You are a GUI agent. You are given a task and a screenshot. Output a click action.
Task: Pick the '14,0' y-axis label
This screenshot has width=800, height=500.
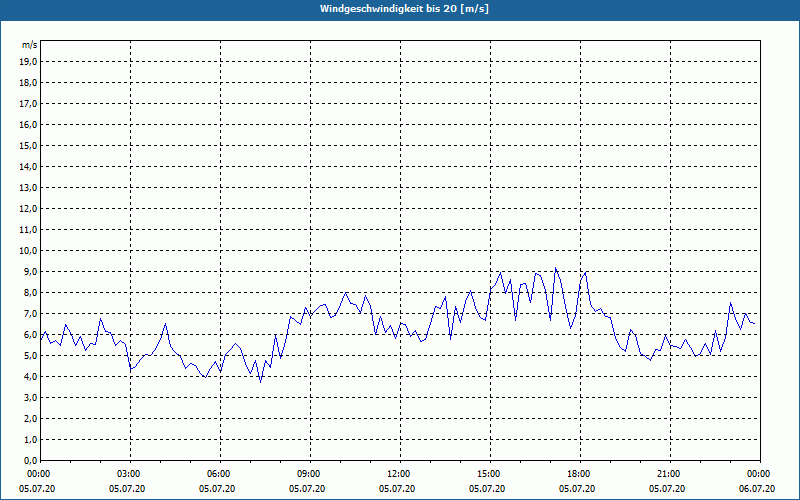coord(28,166)
